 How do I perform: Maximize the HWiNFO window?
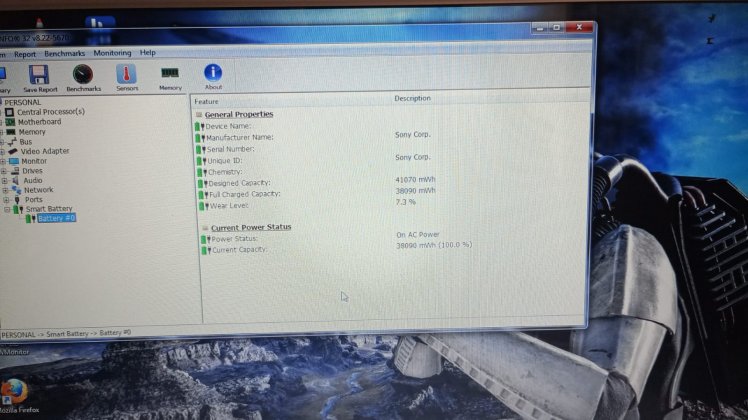[556, 28]
